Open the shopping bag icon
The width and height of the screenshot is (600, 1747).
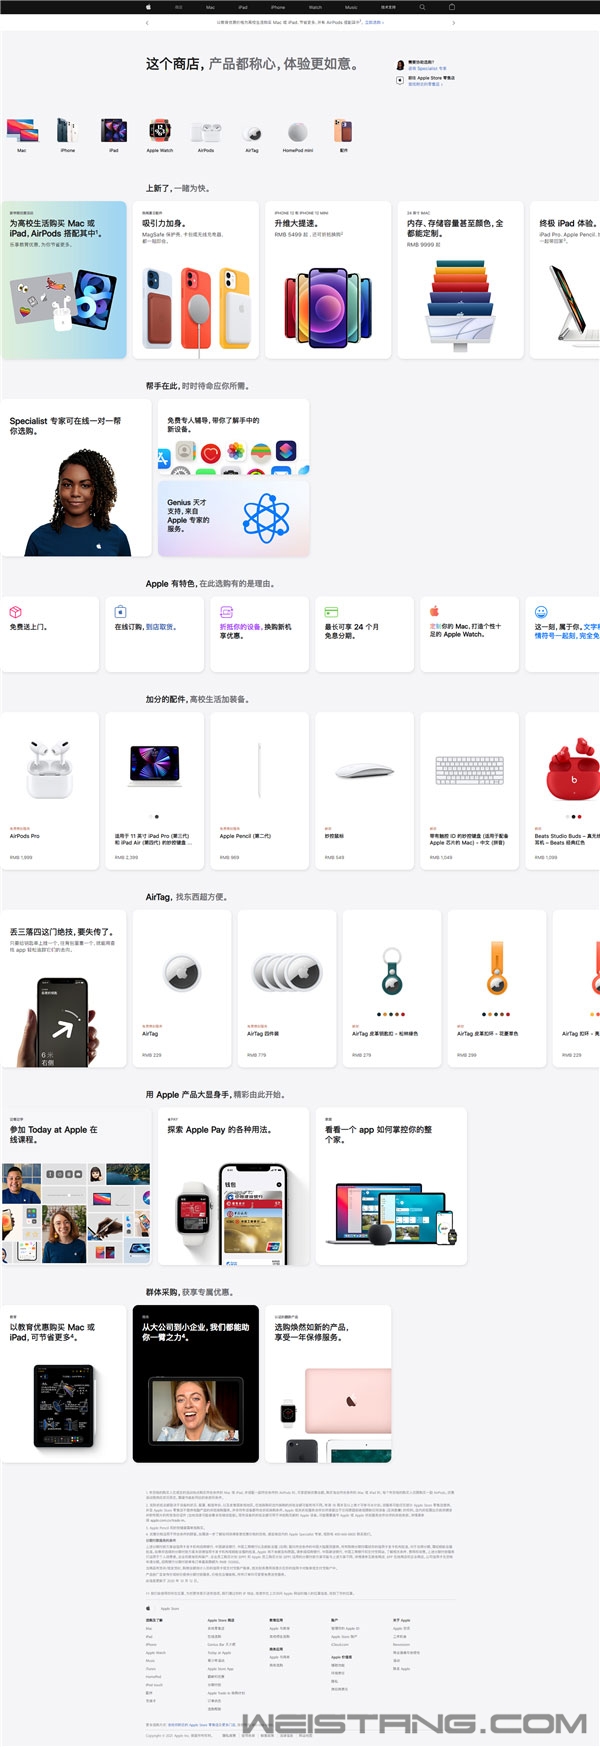click(452, 7)
